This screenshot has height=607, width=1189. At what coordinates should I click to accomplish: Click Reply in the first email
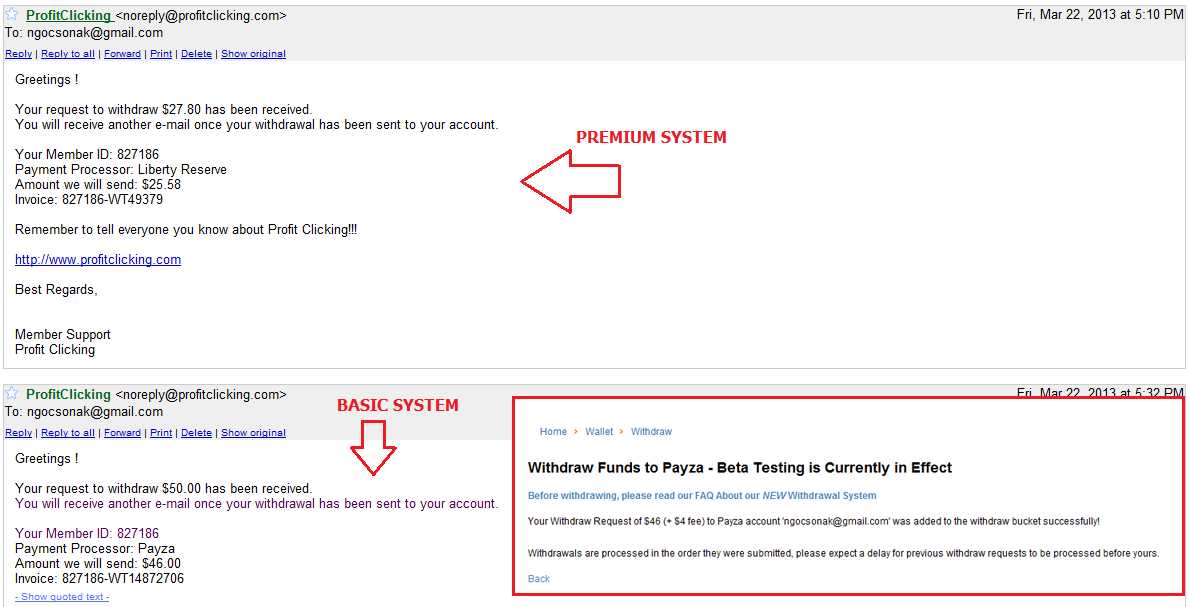click(x=18, y=54)
